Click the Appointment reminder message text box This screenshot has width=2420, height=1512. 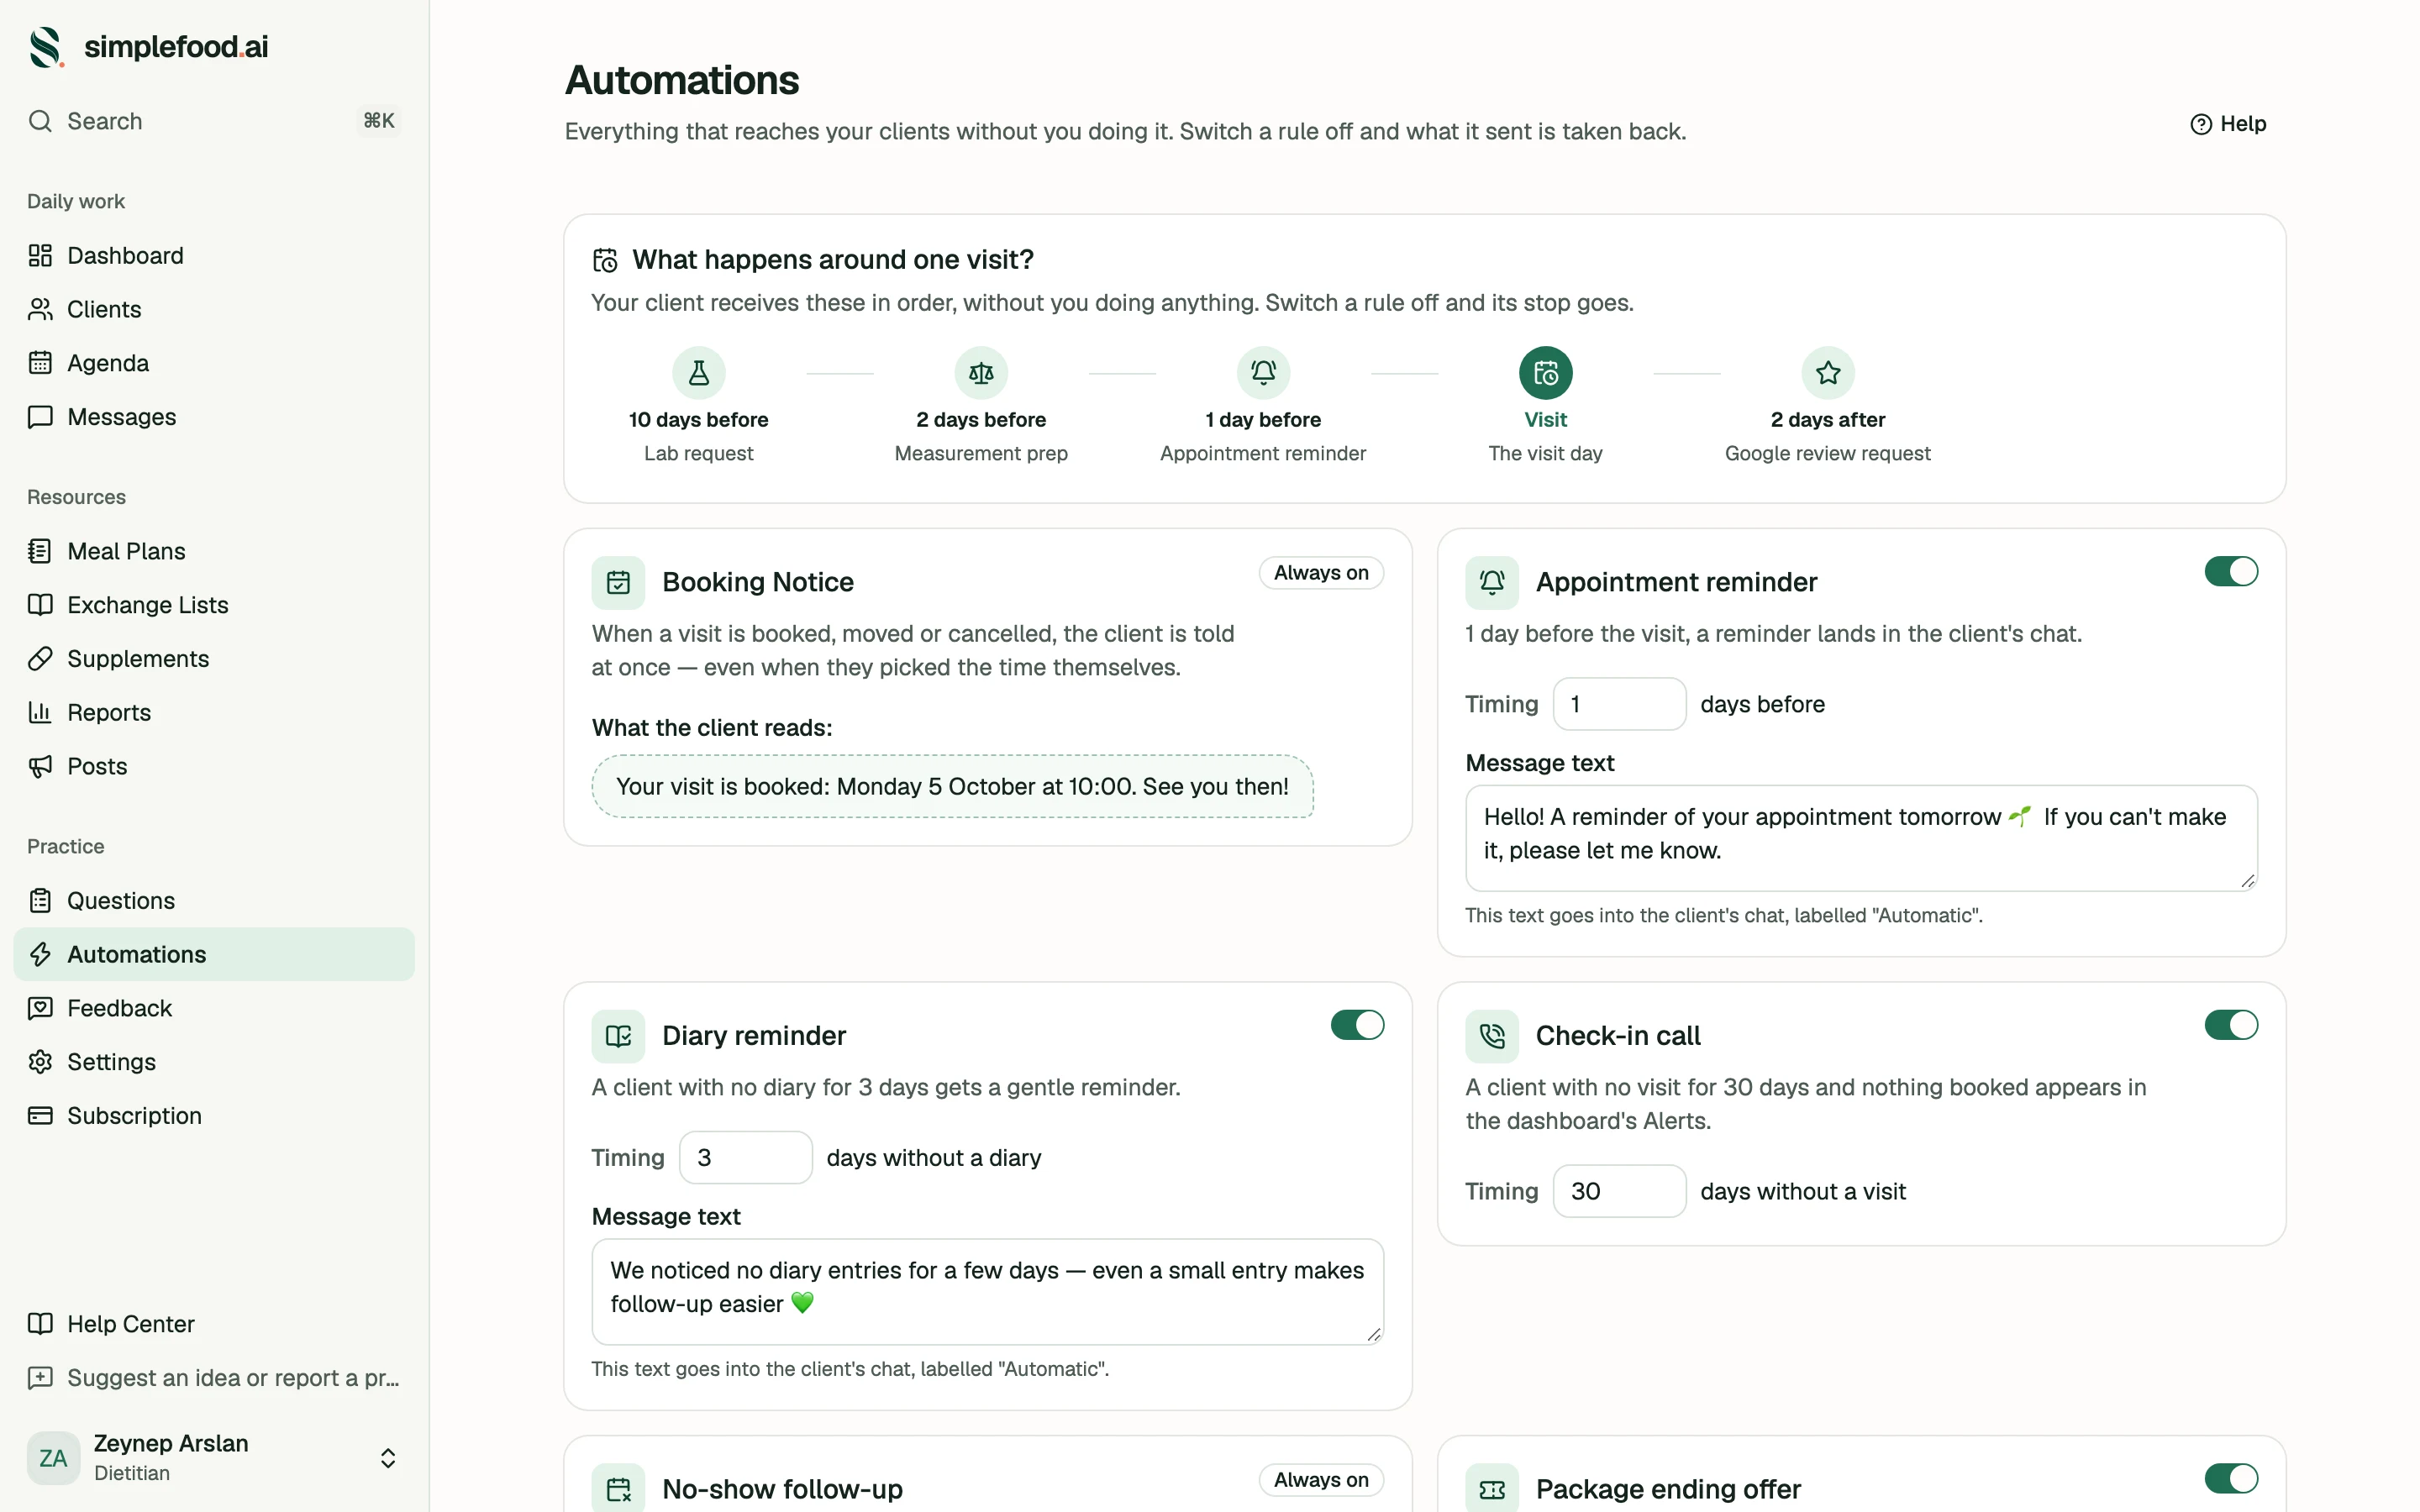click(x=1861, y=838)
